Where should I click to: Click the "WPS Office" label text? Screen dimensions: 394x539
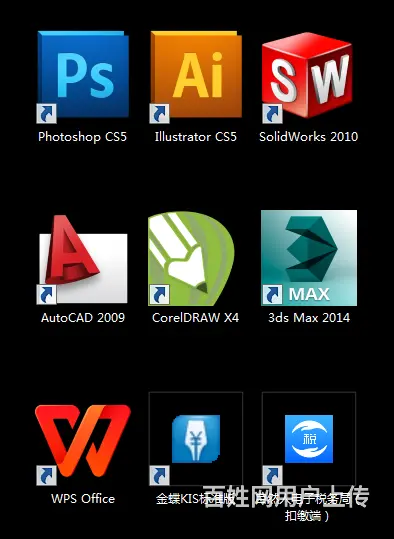pyautogui.click(x=83, y=499)
